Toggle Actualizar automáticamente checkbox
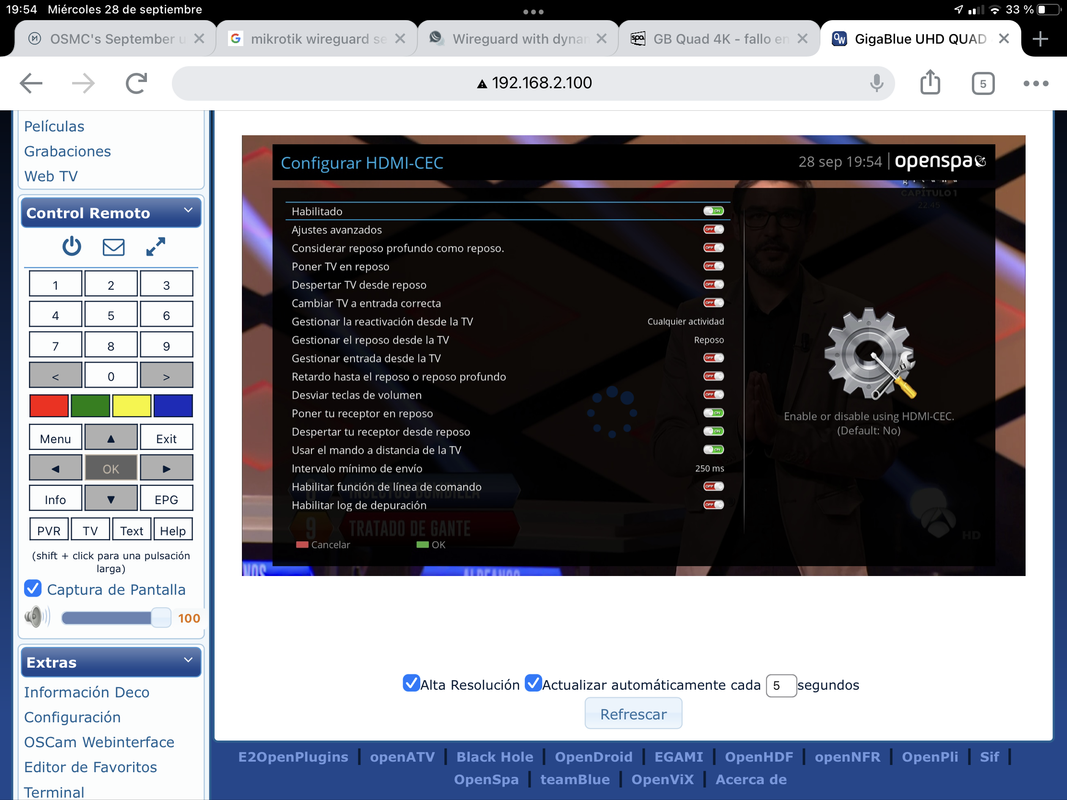This screenshot has width=1067, height=800. click(533, 683)
